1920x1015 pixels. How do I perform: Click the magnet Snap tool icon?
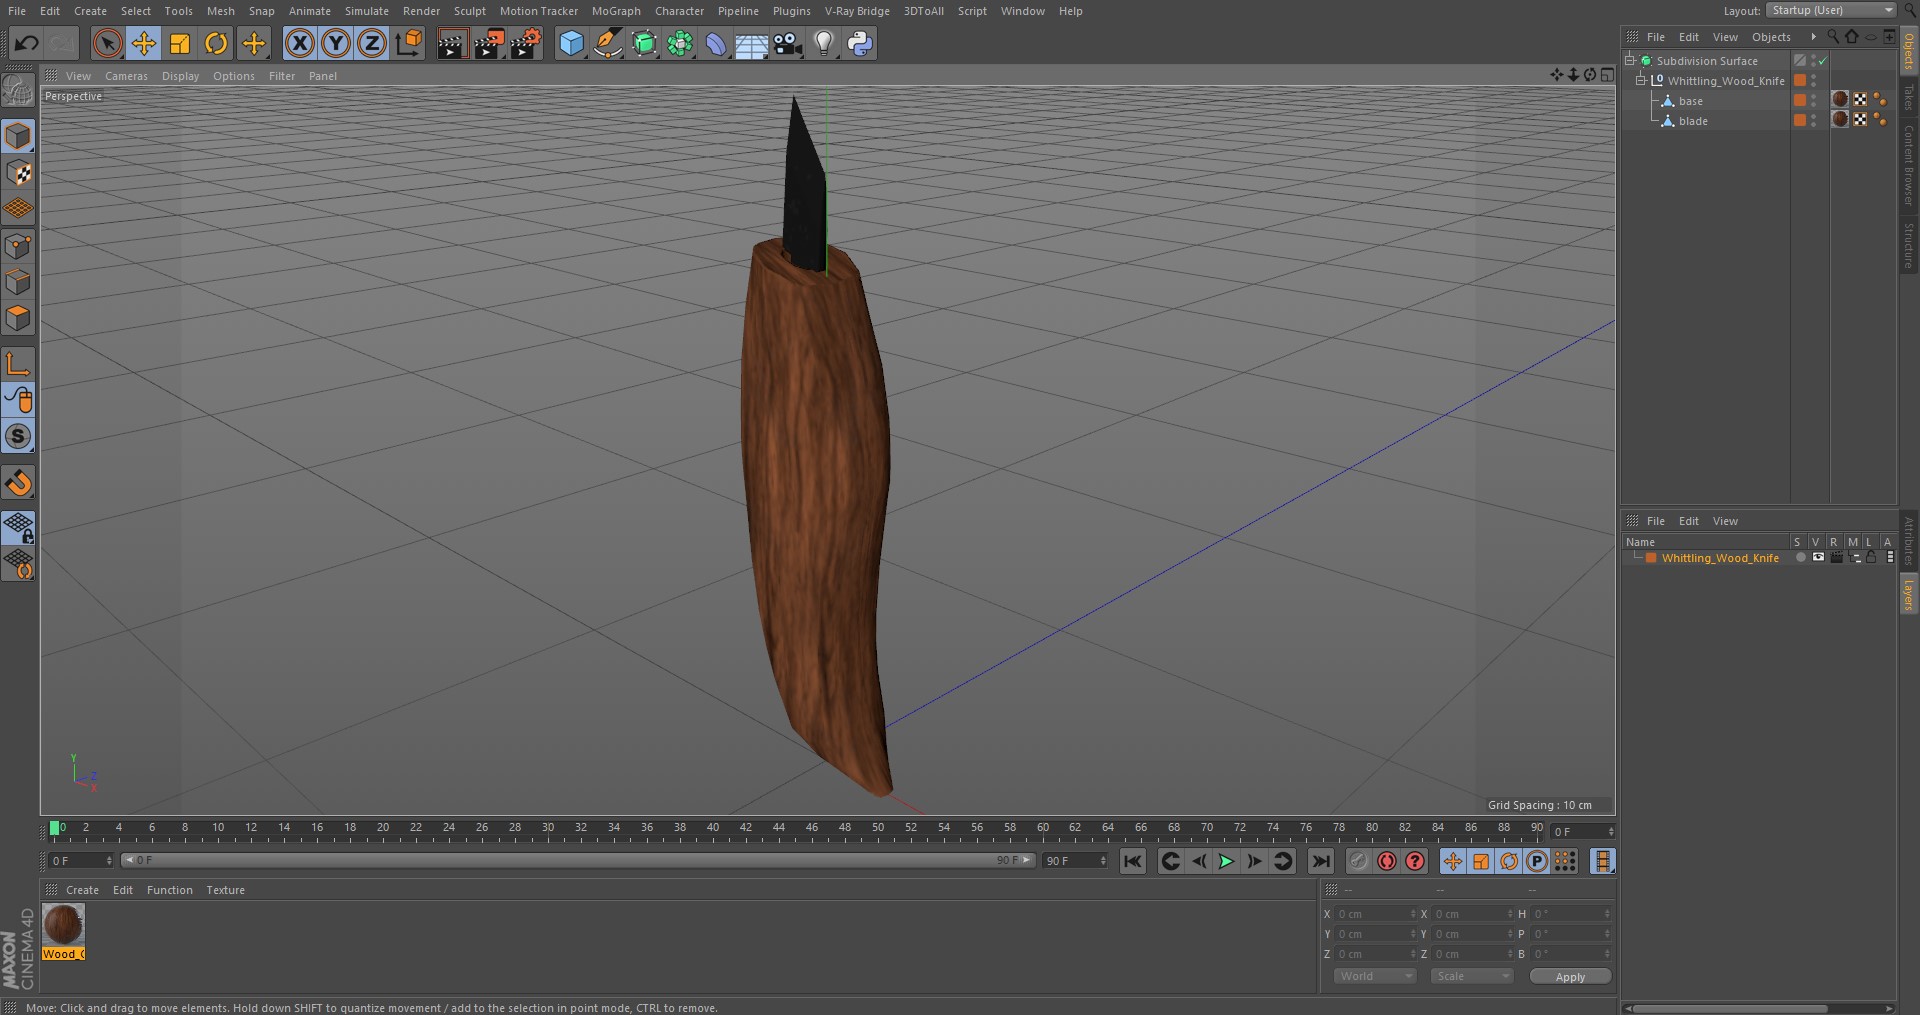tap(18, 483)
